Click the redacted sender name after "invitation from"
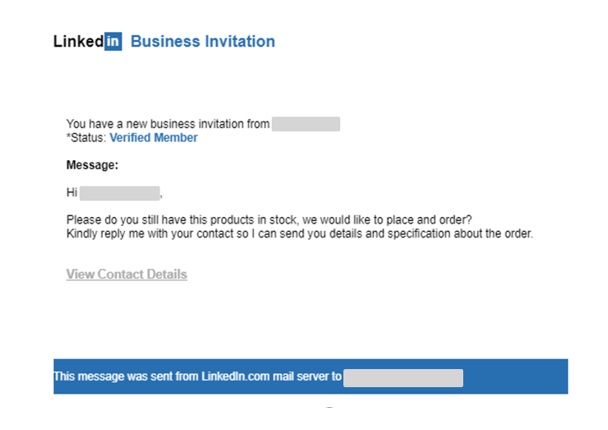608x430 pixels. click(x=306, y=124)
